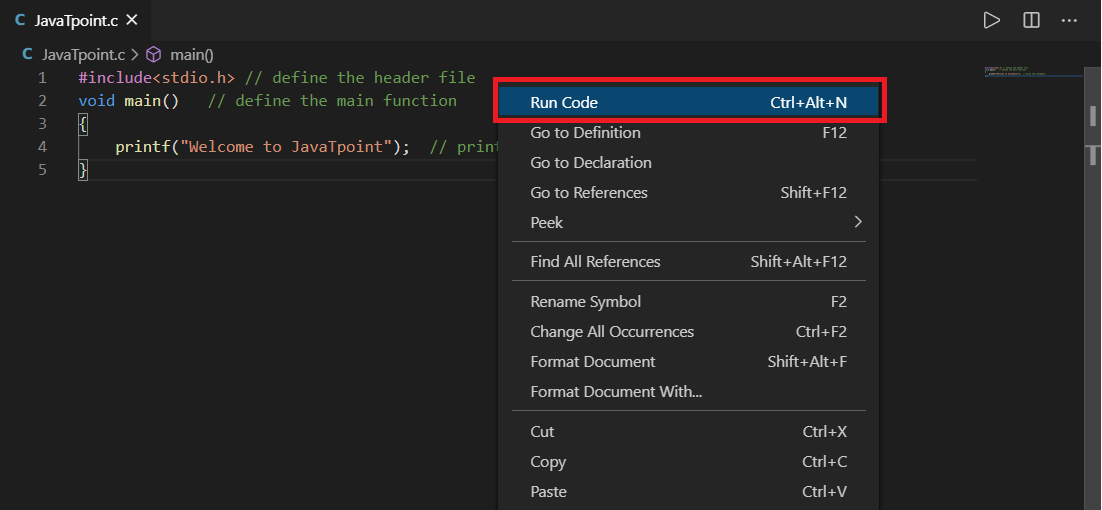Screen dimensions: 1102x510
Task: Open the Peek submenu
Action: click(x=688, y=223)
